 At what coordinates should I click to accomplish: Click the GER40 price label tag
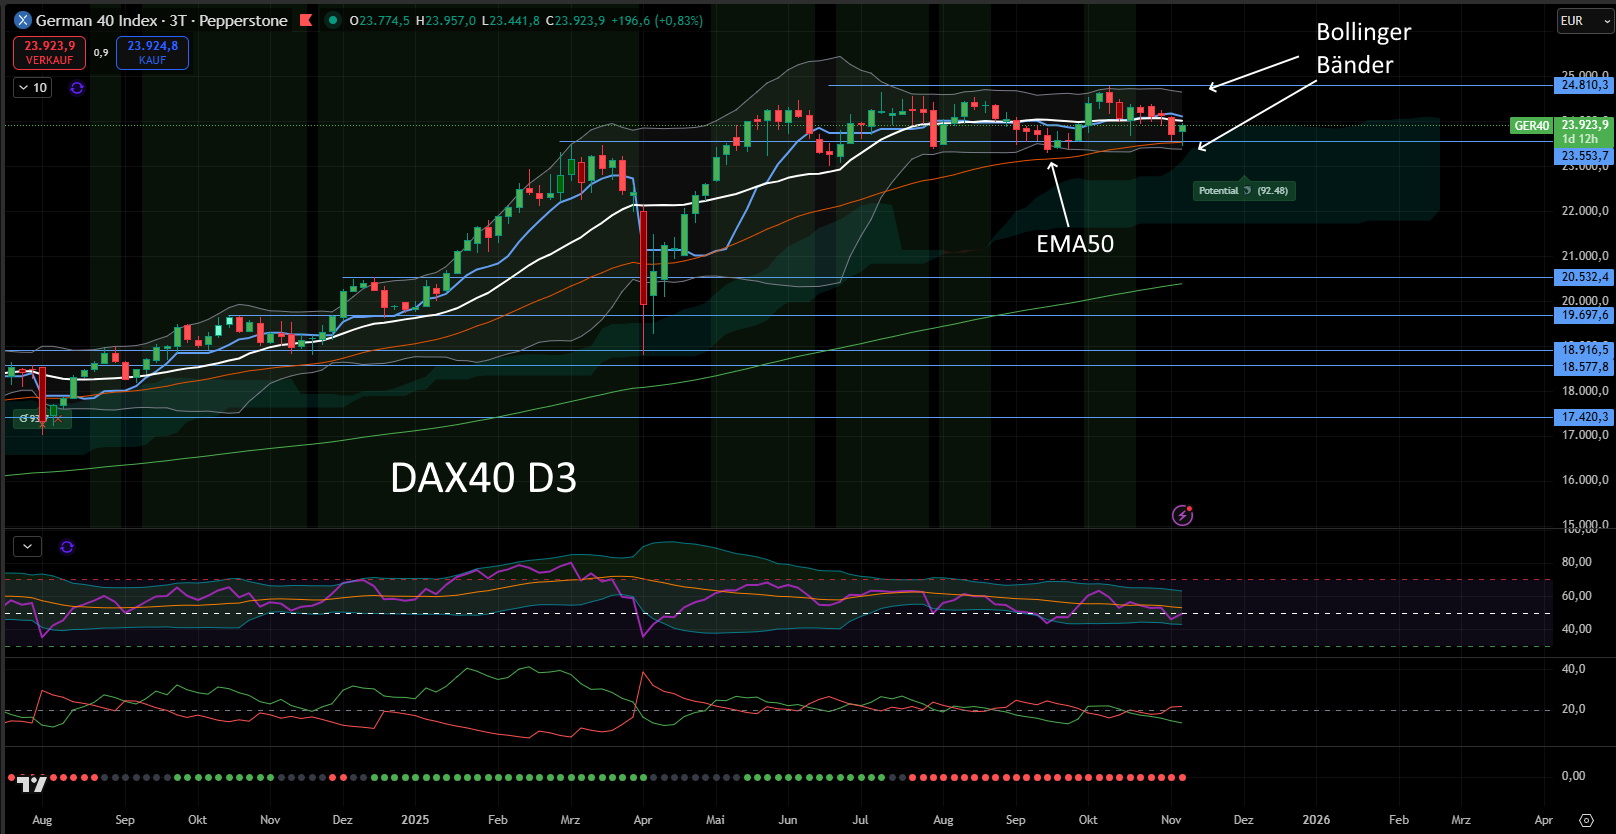1531,126
